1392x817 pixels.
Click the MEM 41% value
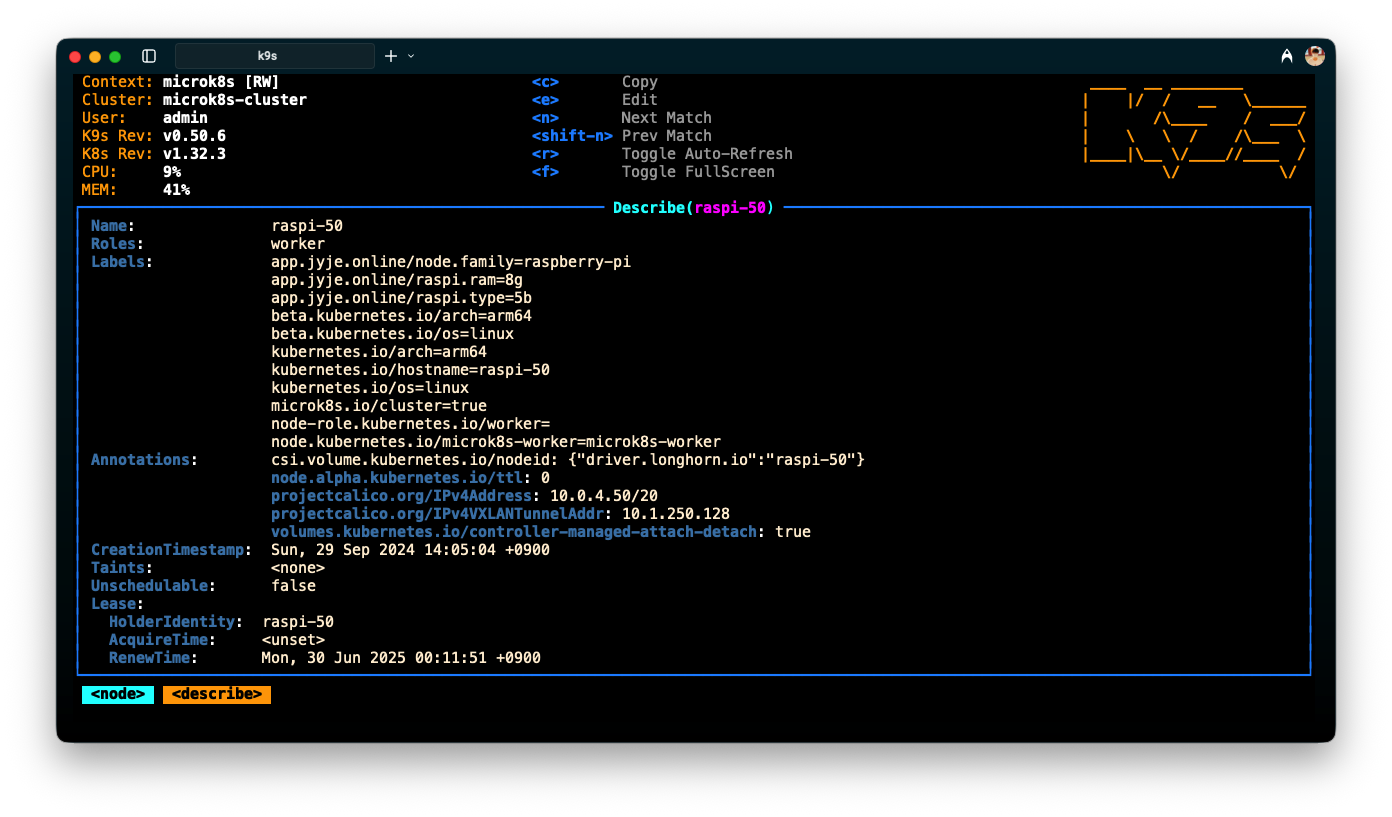tap(176, 190)
